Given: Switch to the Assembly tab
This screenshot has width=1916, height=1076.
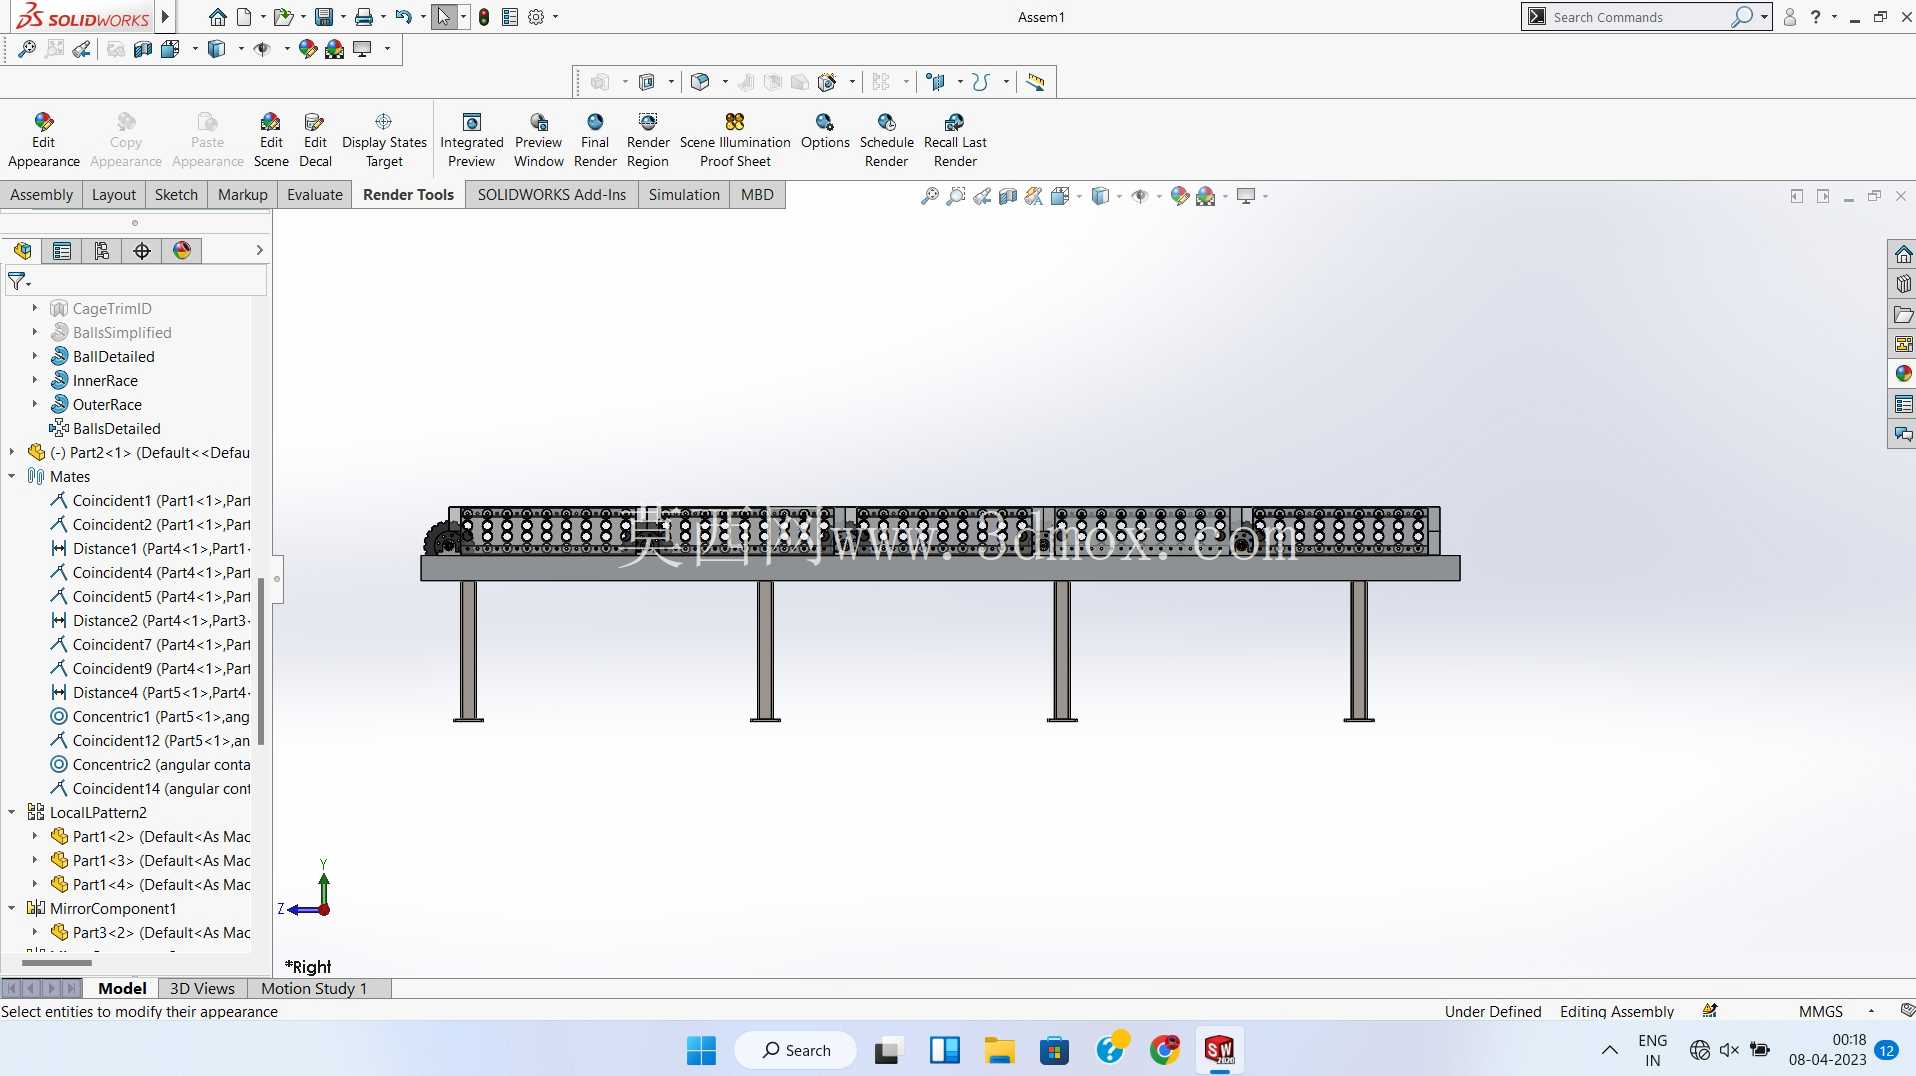Looking at the screenshot, I should tap(41, 194).
